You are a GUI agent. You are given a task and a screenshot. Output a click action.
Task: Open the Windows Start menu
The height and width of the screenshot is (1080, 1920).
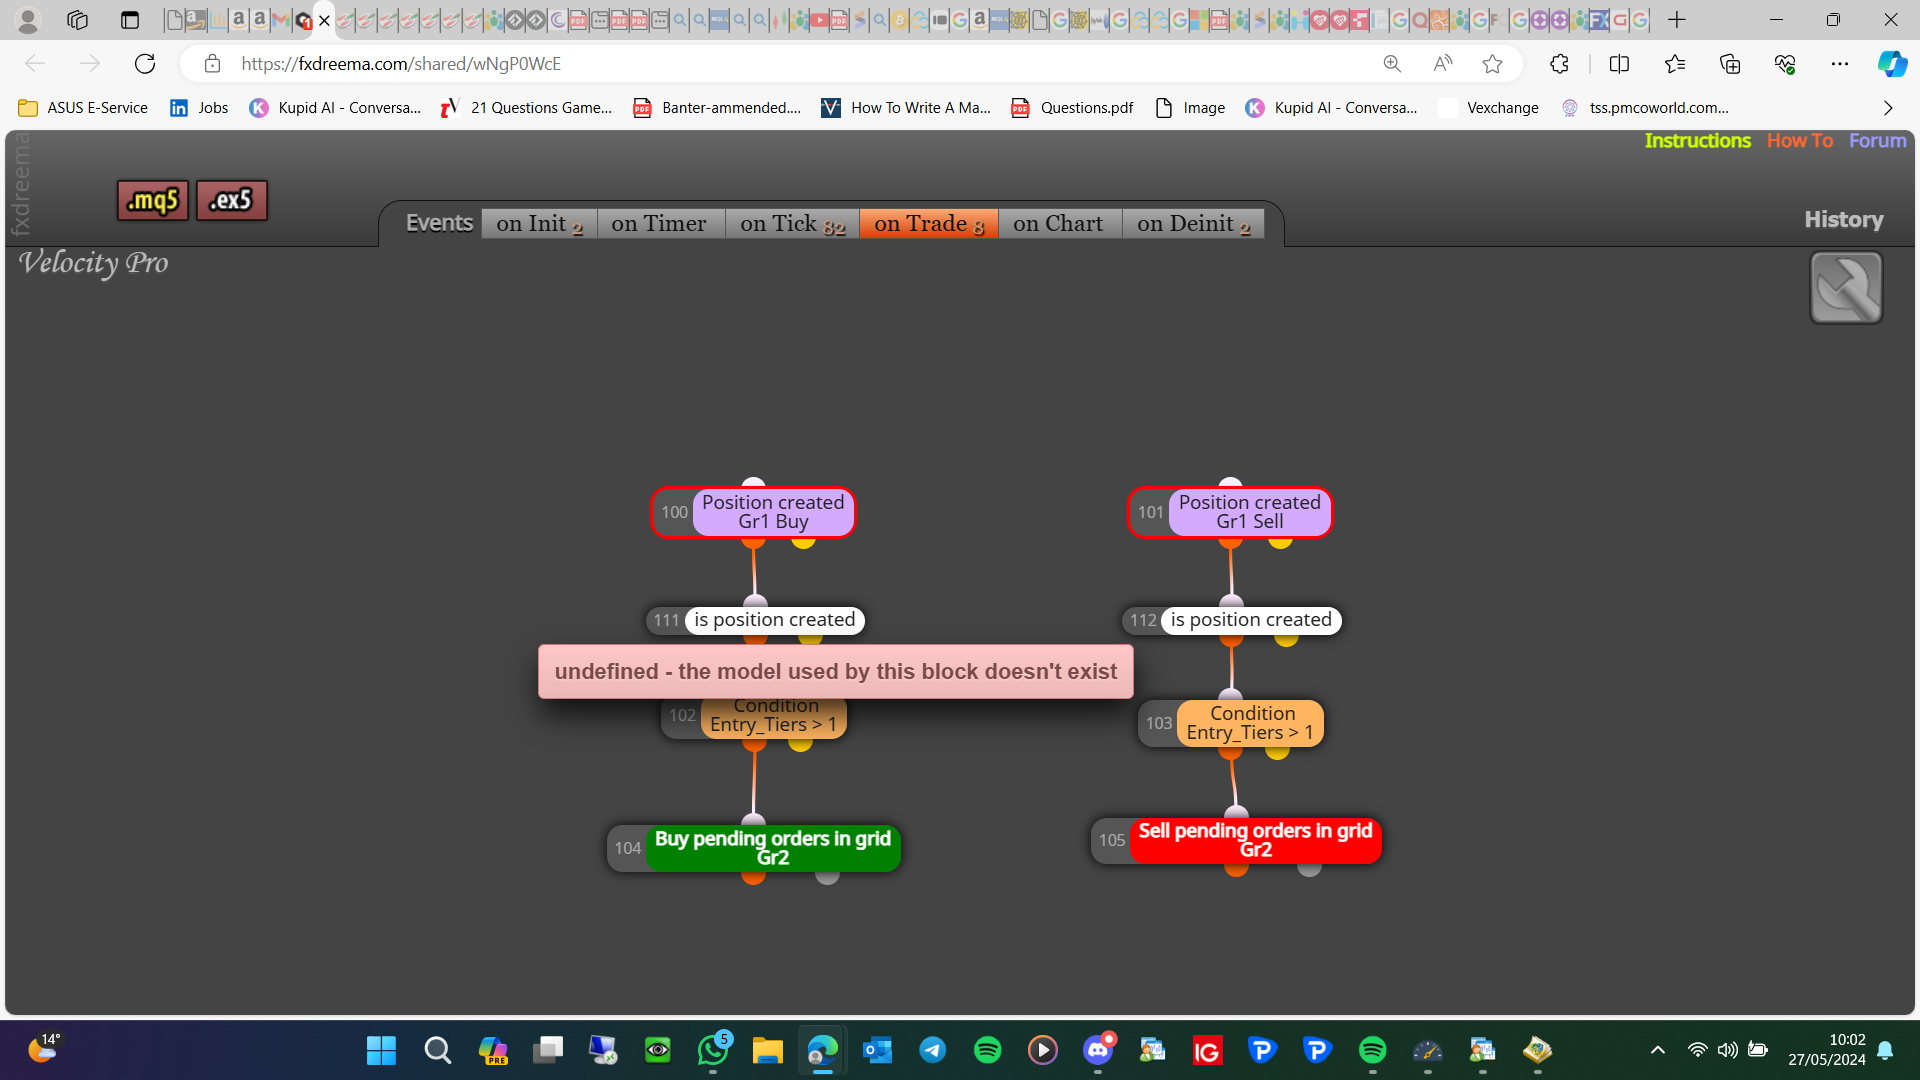(x=381, y=1050)
